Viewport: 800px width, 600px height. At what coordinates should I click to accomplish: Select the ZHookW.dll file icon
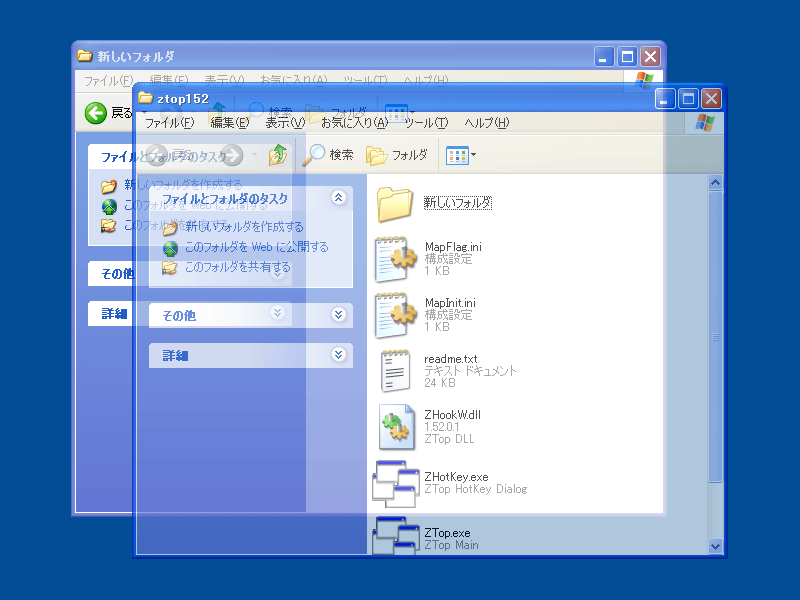397,427
